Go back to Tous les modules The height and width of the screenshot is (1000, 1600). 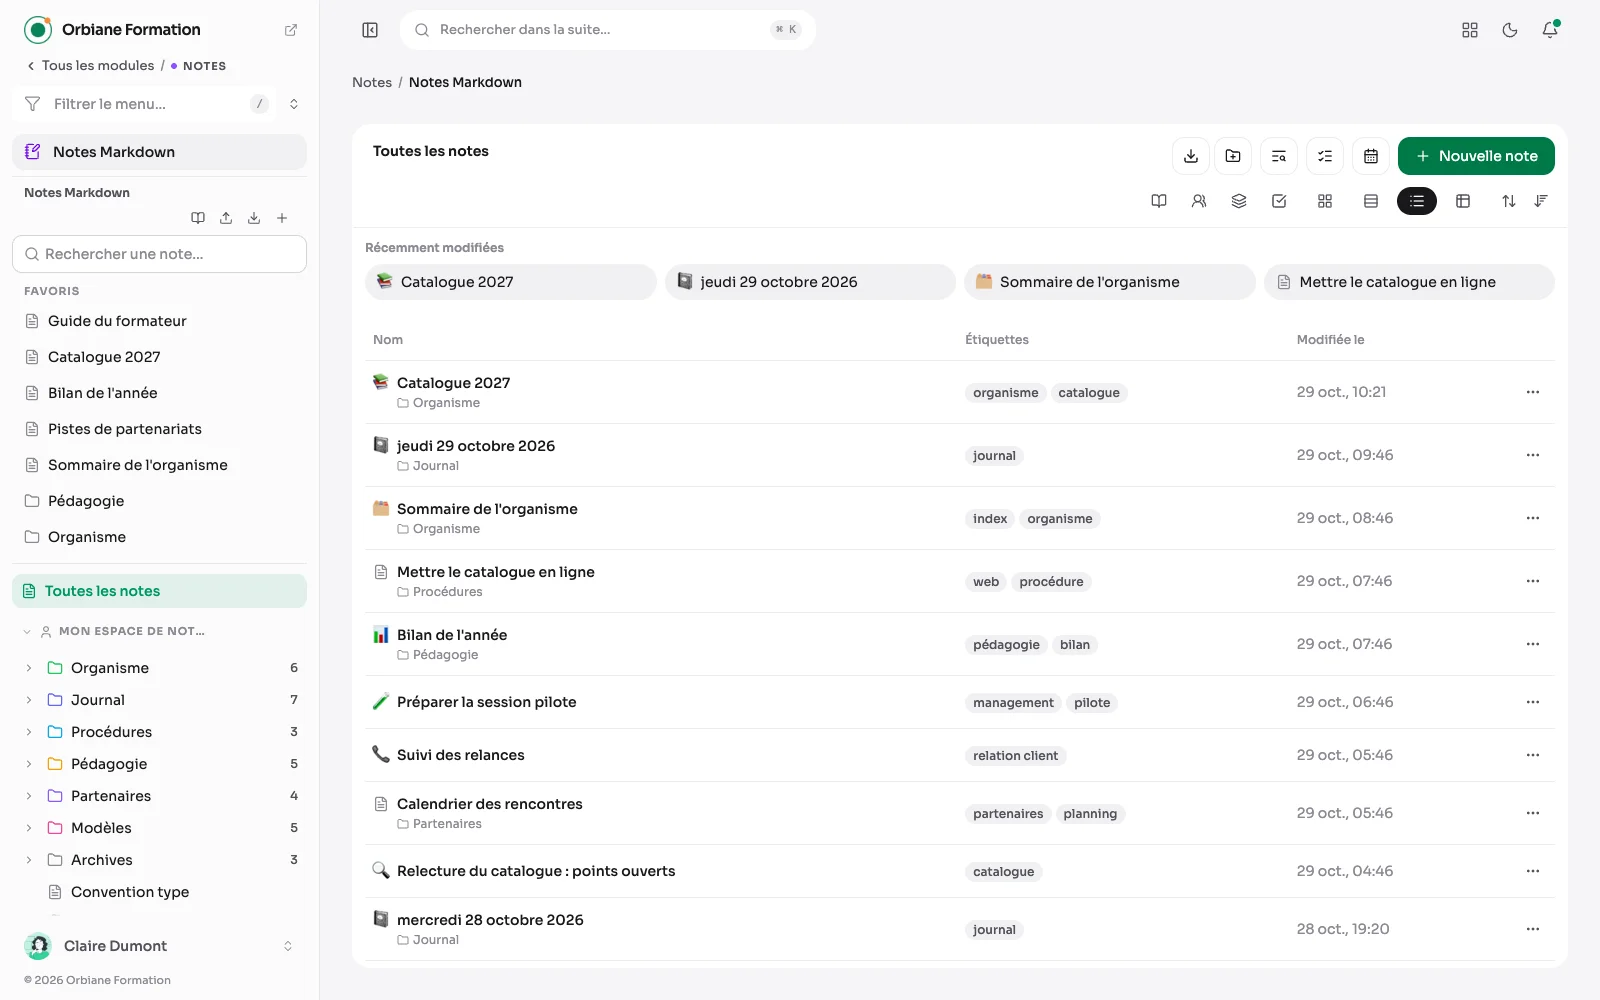(x=90, y=66)
